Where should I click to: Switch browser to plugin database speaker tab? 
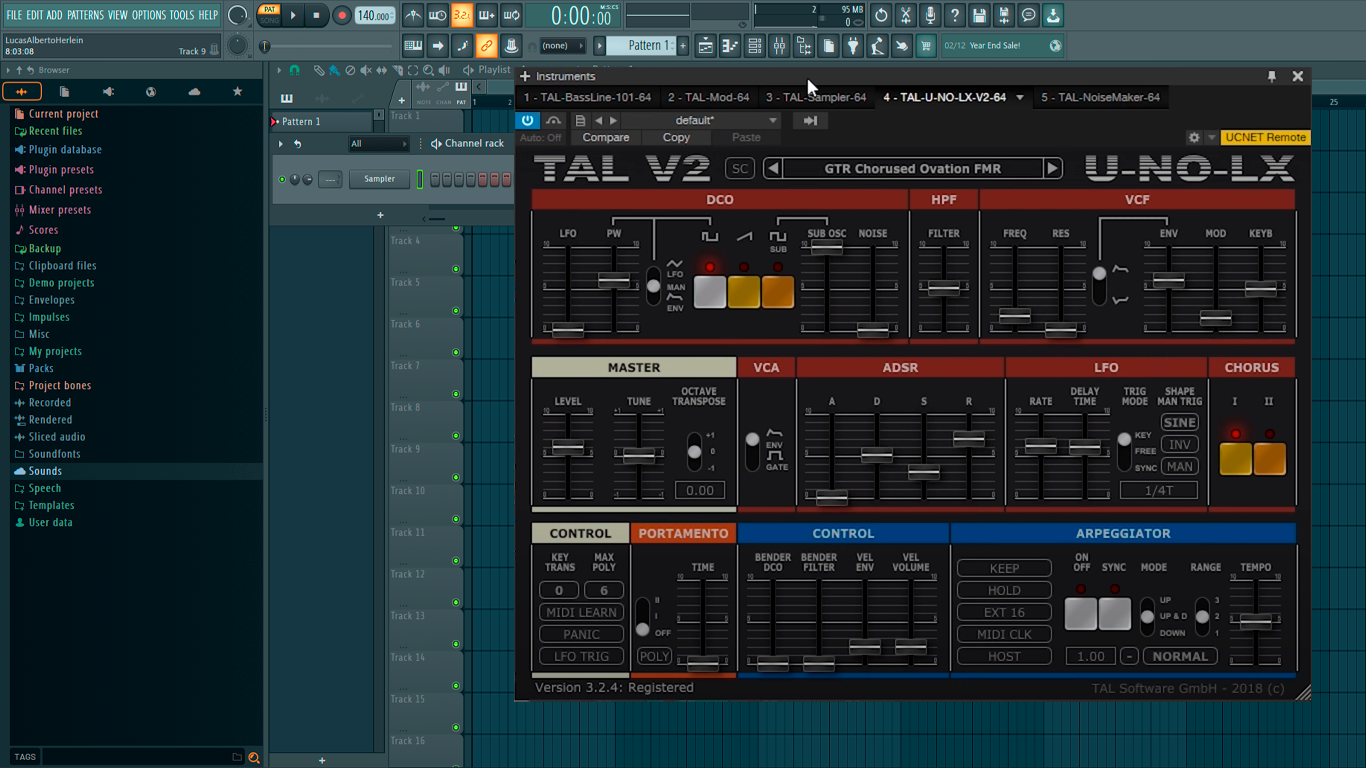pos(108,91)
